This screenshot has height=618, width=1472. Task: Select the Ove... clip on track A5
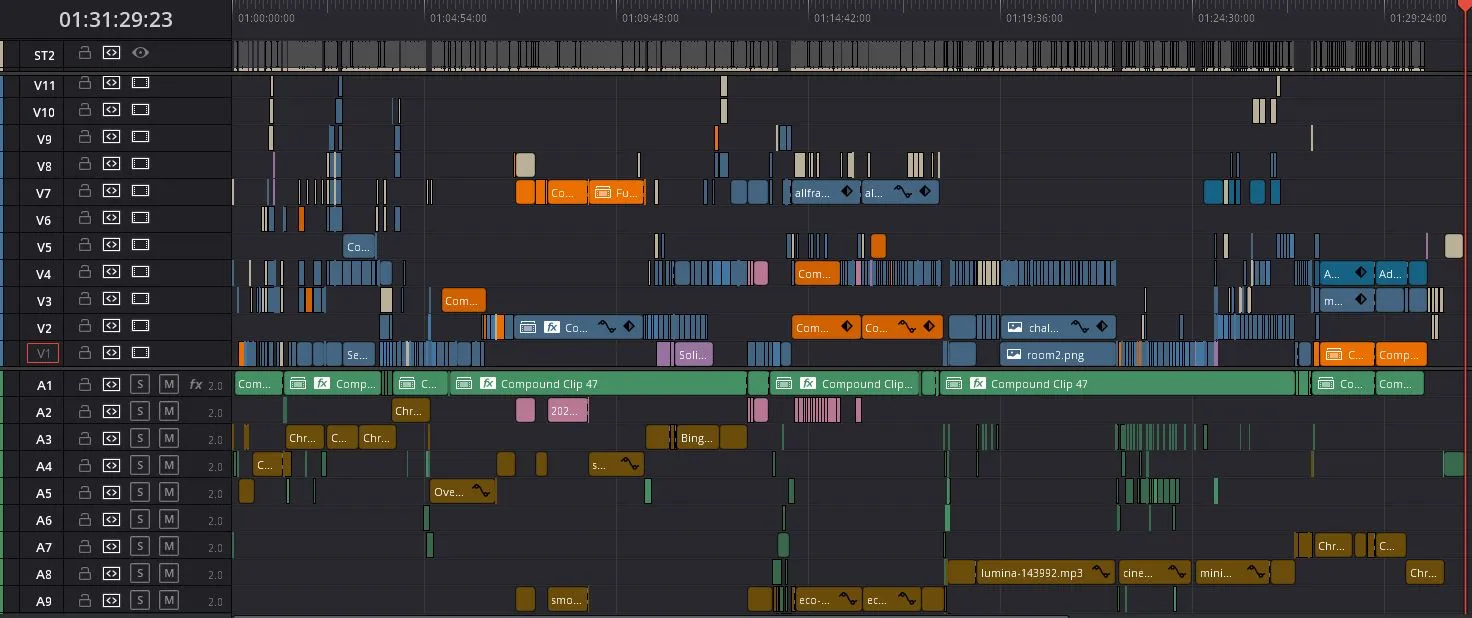tap(463, 491)
